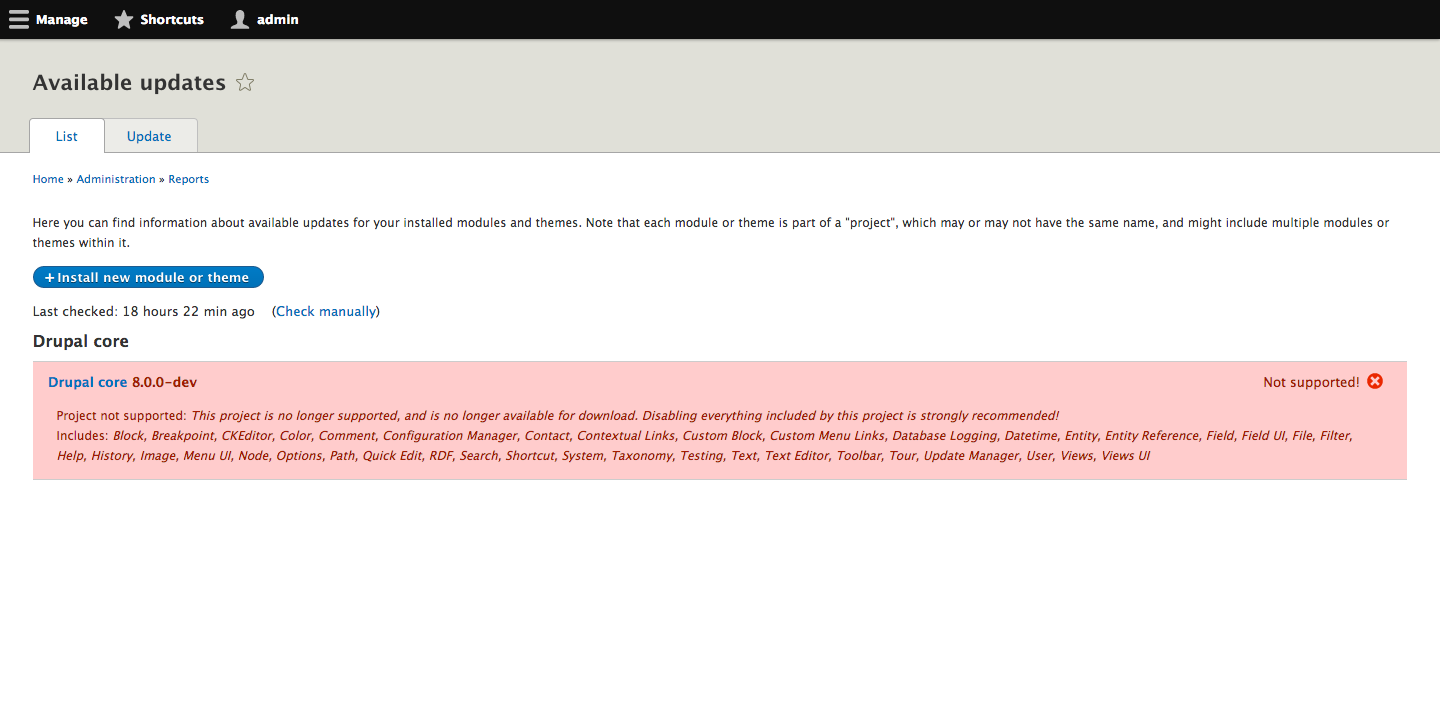The height and width of the screenshot is (706, 1440).
Task: Click the Shortcuts star icon
Action: [123, 19]
